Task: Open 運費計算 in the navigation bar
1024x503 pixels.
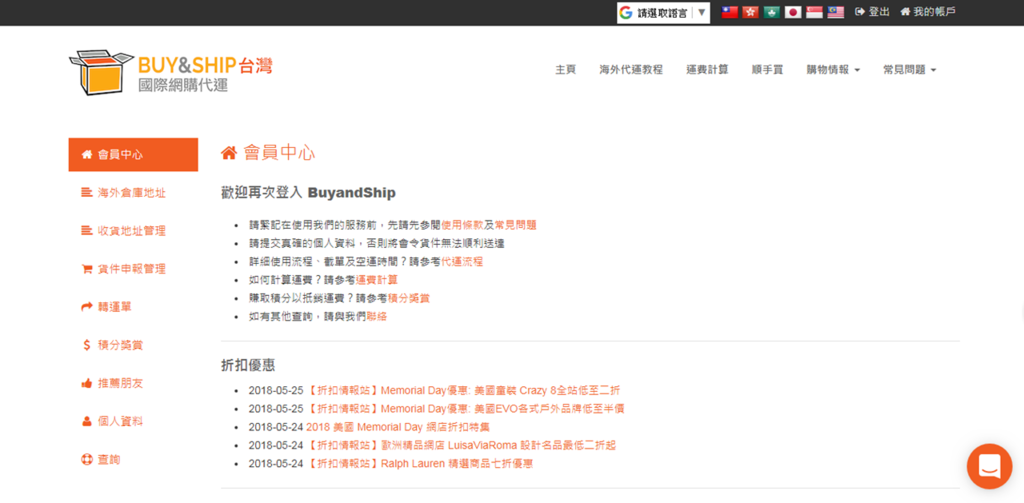Action: coord(707,70)
